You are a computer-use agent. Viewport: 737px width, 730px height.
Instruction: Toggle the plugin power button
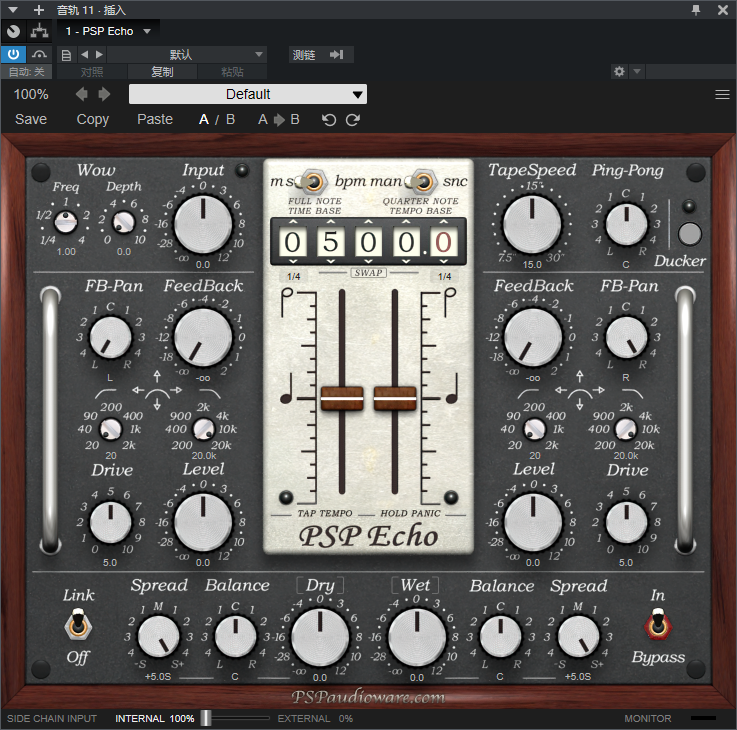point(13,55)
